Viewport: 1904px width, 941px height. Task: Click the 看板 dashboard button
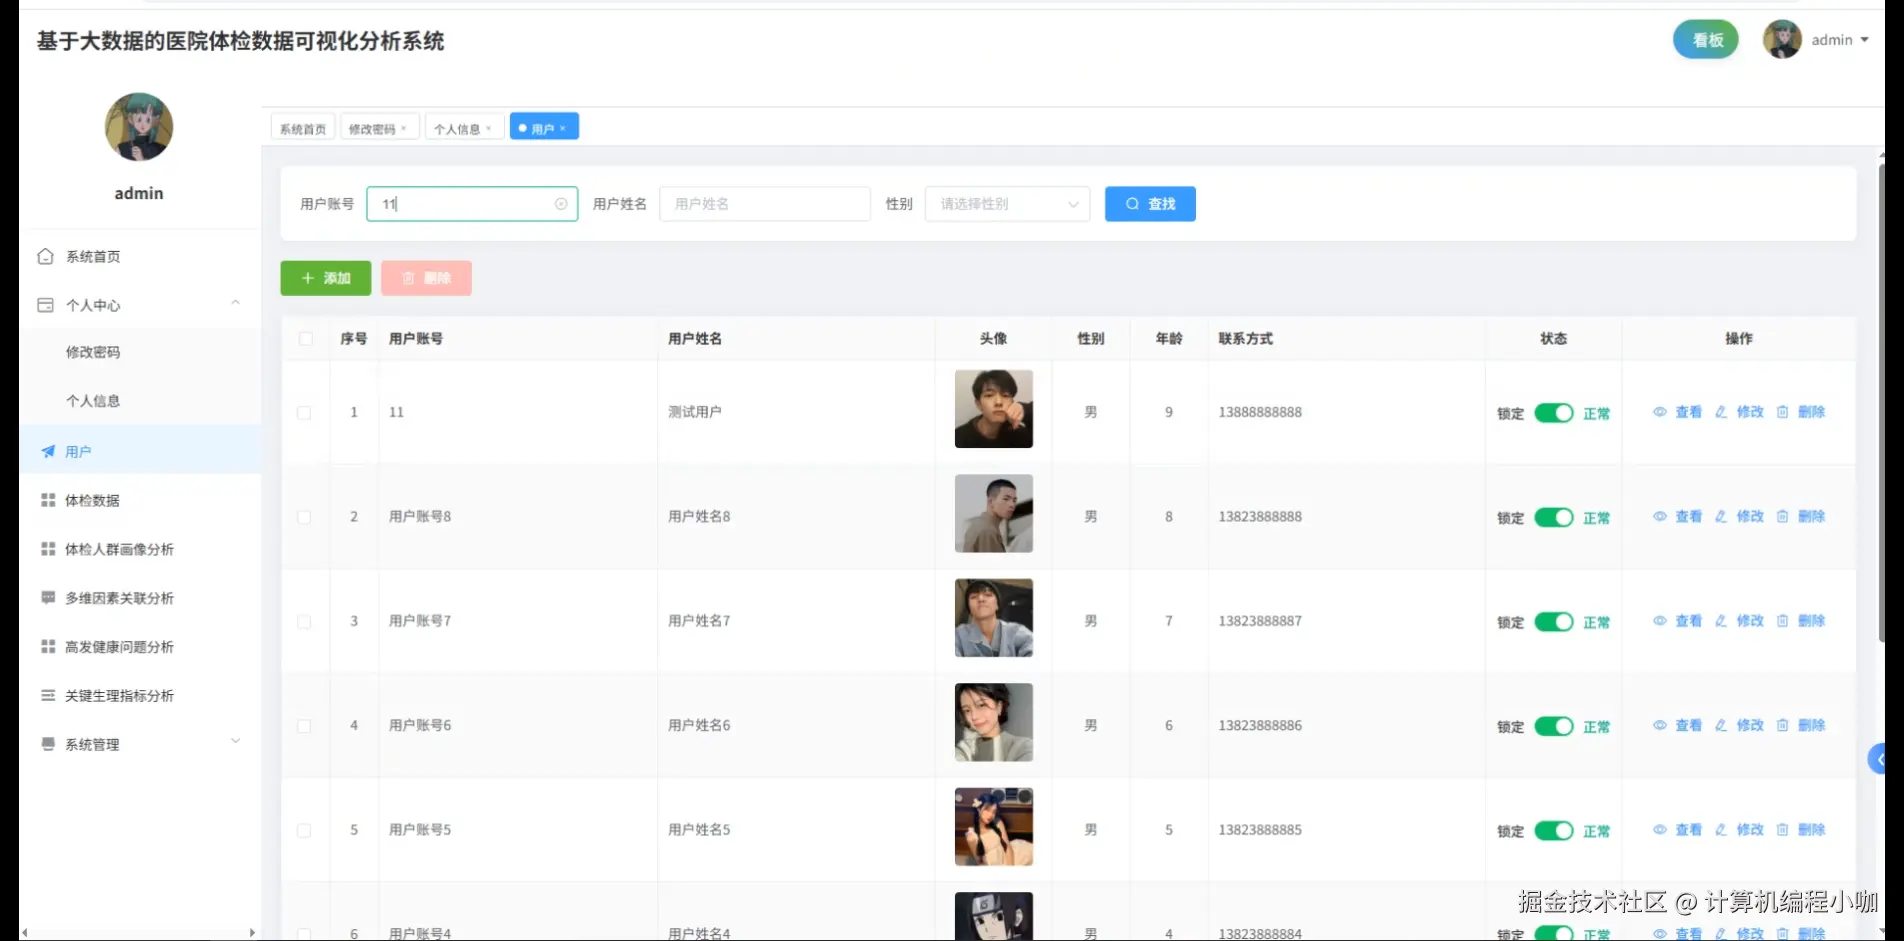click(x=1706, y=40)
